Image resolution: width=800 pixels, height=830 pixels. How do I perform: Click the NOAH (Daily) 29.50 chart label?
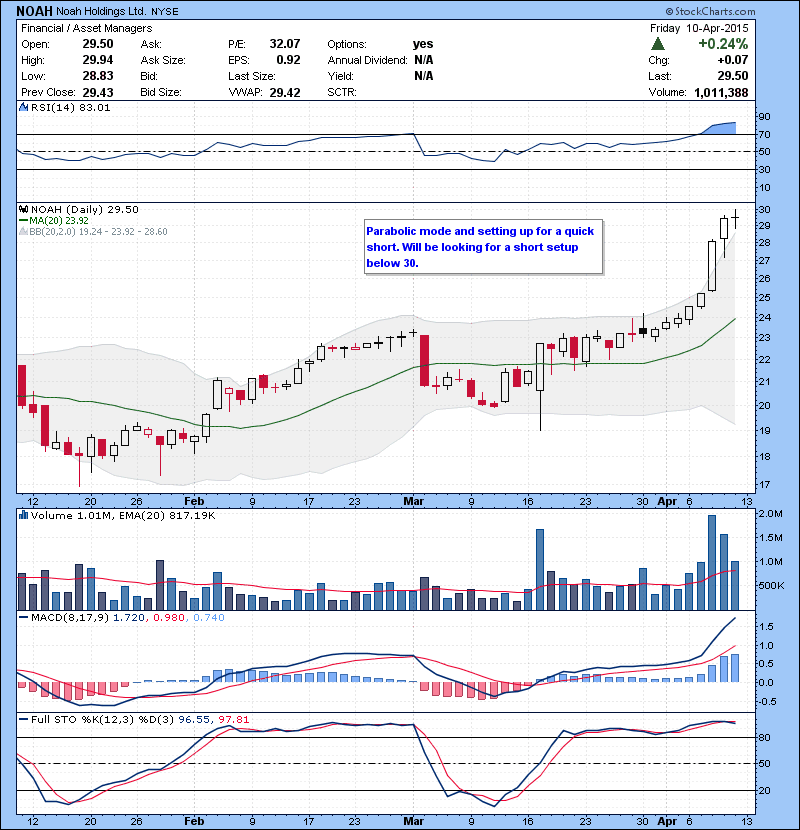click(x=85, y=210)
